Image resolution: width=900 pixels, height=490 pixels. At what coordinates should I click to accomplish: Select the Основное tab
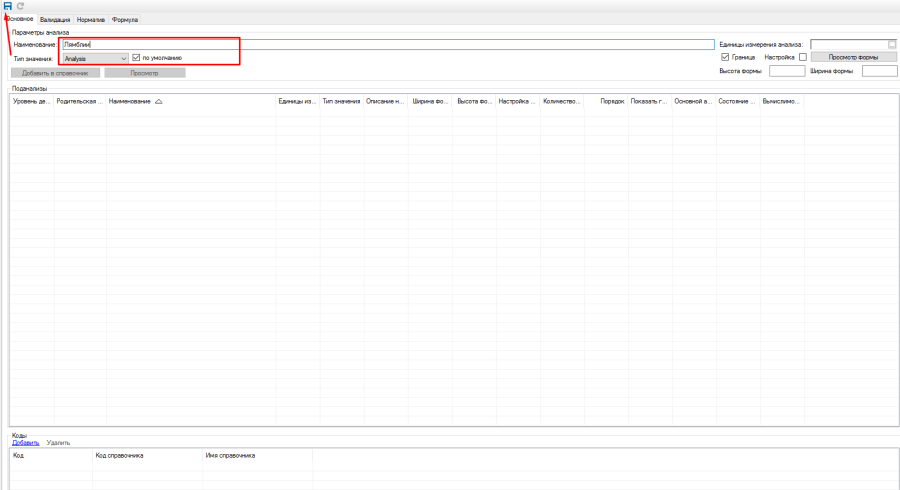click(20, 19)
